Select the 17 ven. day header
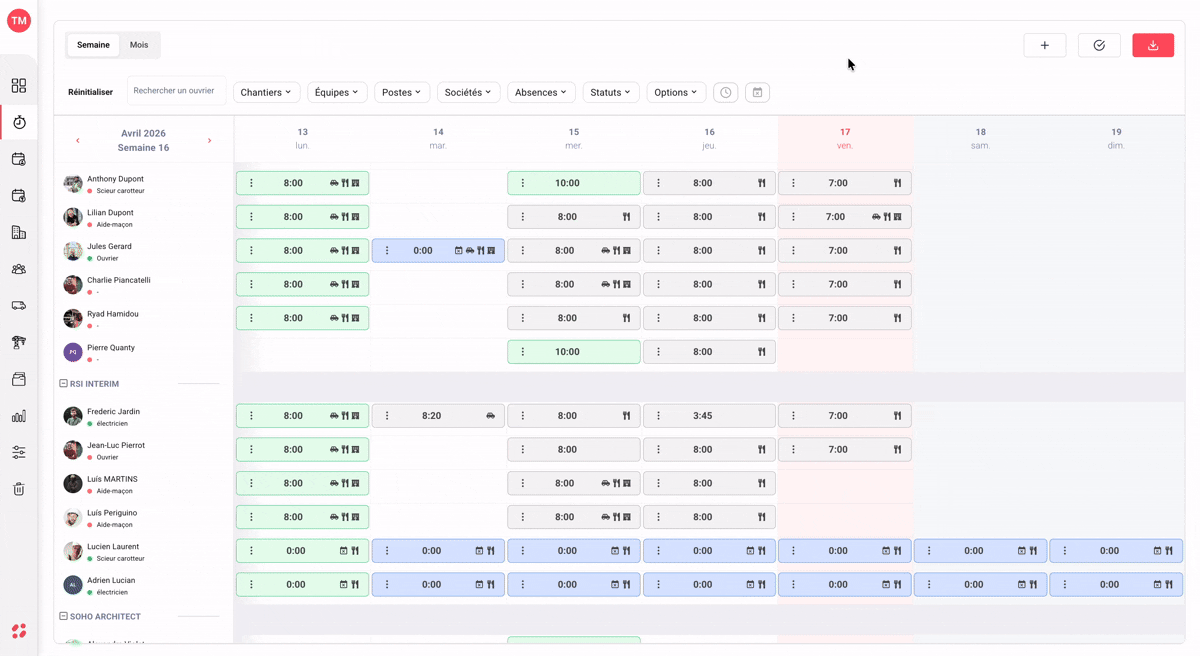Image resolution: width=1200 pixels, height=656 pixels. coord(845,139)
